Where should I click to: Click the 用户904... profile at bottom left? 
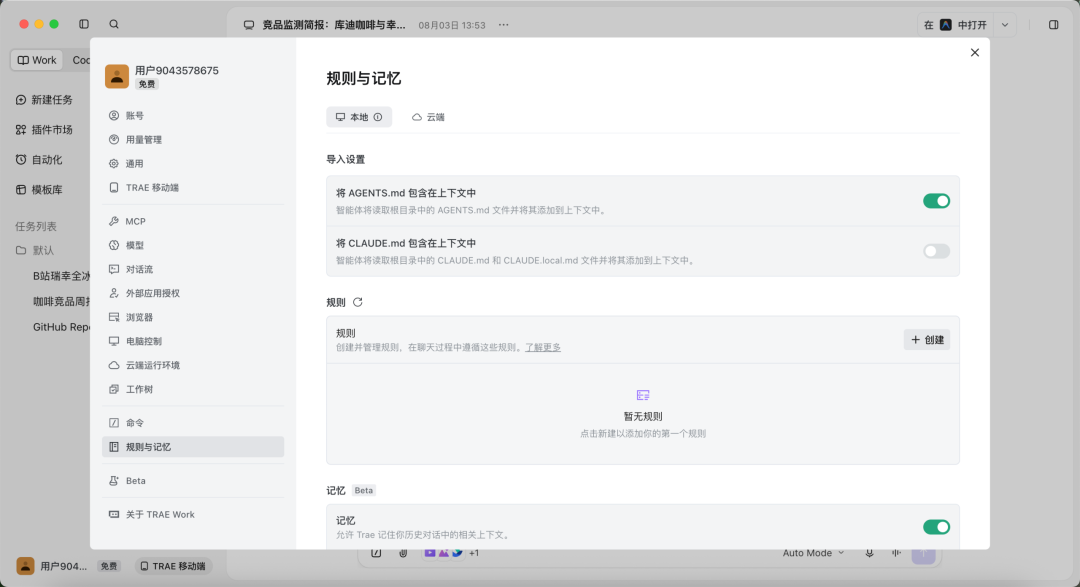tap(52, 566)
